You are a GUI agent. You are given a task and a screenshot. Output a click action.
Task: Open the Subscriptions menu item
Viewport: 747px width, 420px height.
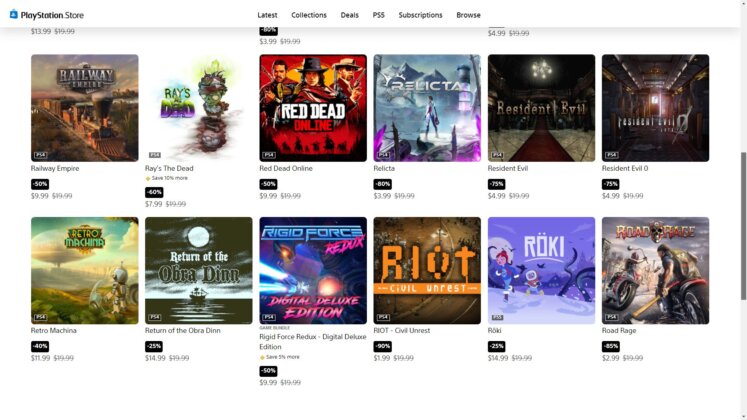pyautogui.click(x=420, y=15)
